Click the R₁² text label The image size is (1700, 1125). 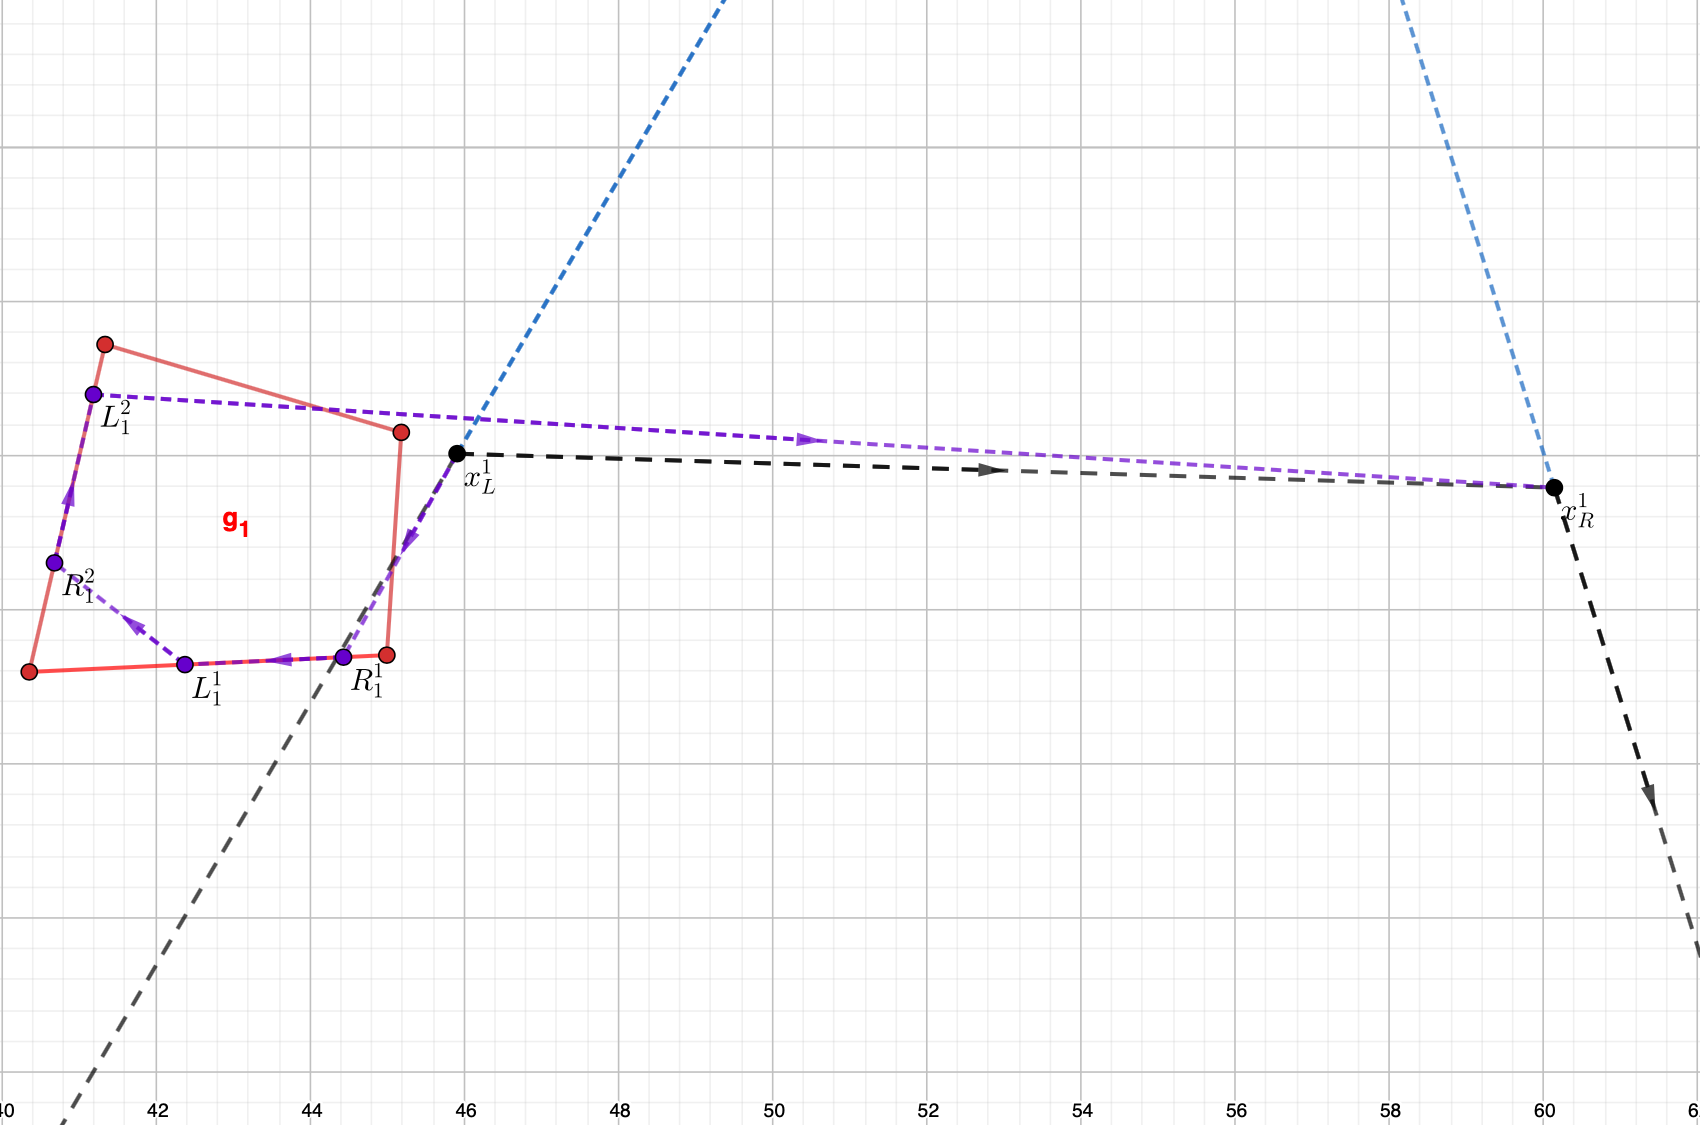[79, 586]
